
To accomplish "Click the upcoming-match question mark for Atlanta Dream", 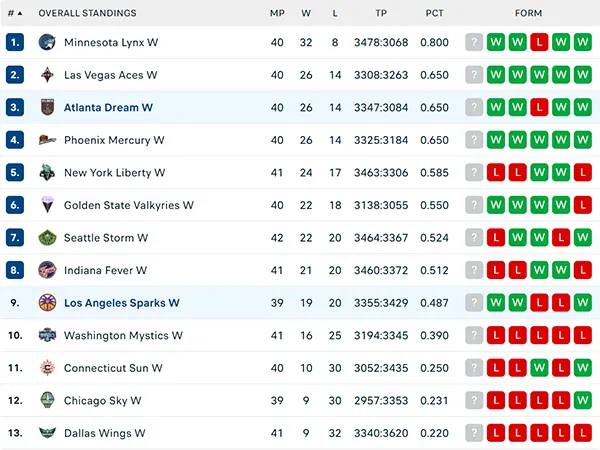I will coord(474,107).
